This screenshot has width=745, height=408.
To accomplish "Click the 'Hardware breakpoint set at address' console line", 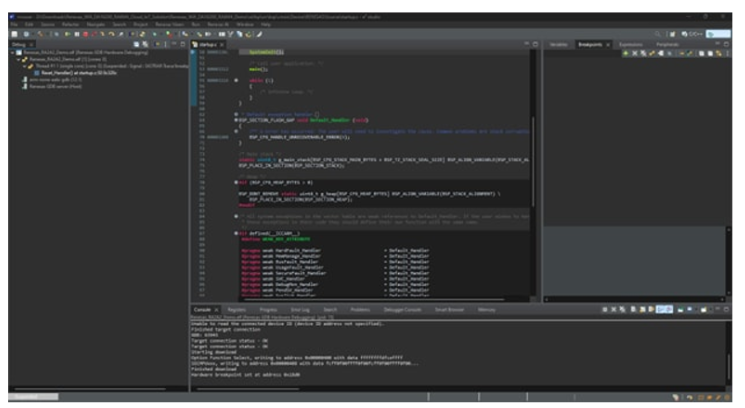I will (x=245, y=375).
